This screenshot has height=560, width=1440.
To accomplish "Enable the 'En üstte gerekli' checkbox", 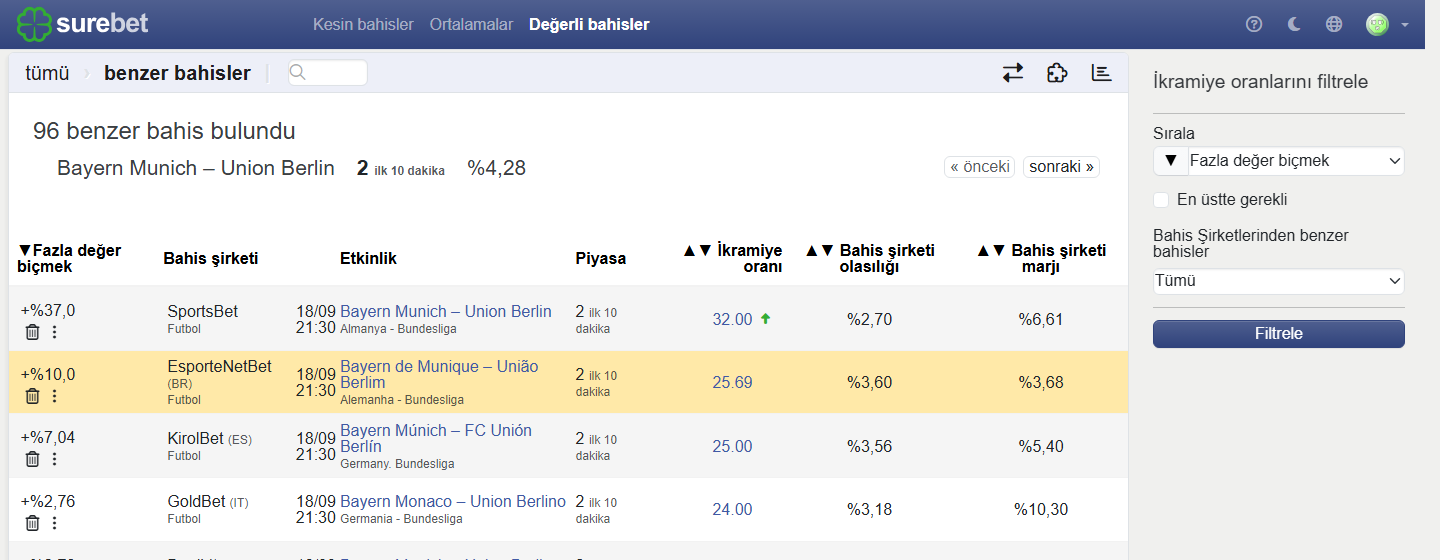I will (x=1161, y=199).
